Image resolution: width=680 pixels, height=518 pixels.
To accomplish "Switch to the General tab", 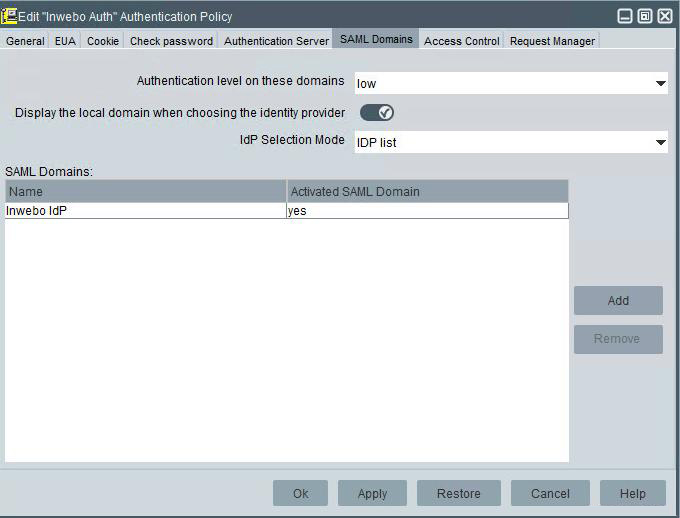I will tap(25, 41).
